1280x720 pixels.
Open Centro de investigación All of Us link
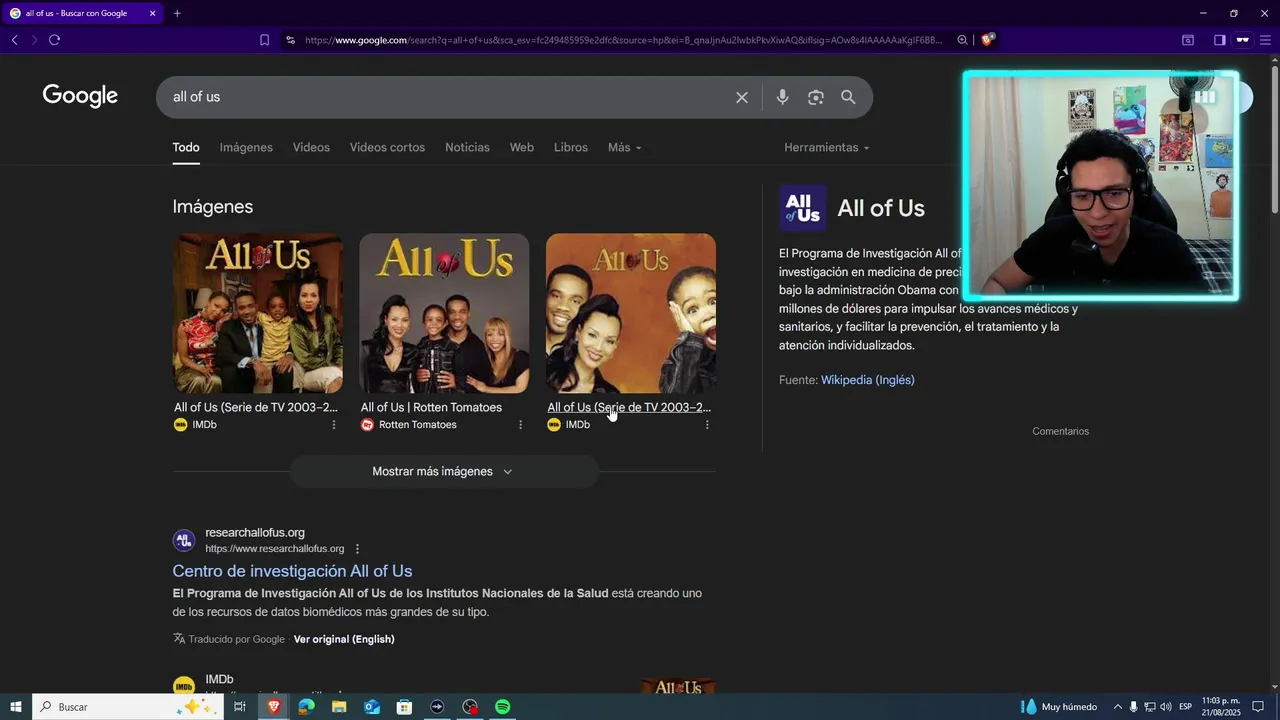292,571
